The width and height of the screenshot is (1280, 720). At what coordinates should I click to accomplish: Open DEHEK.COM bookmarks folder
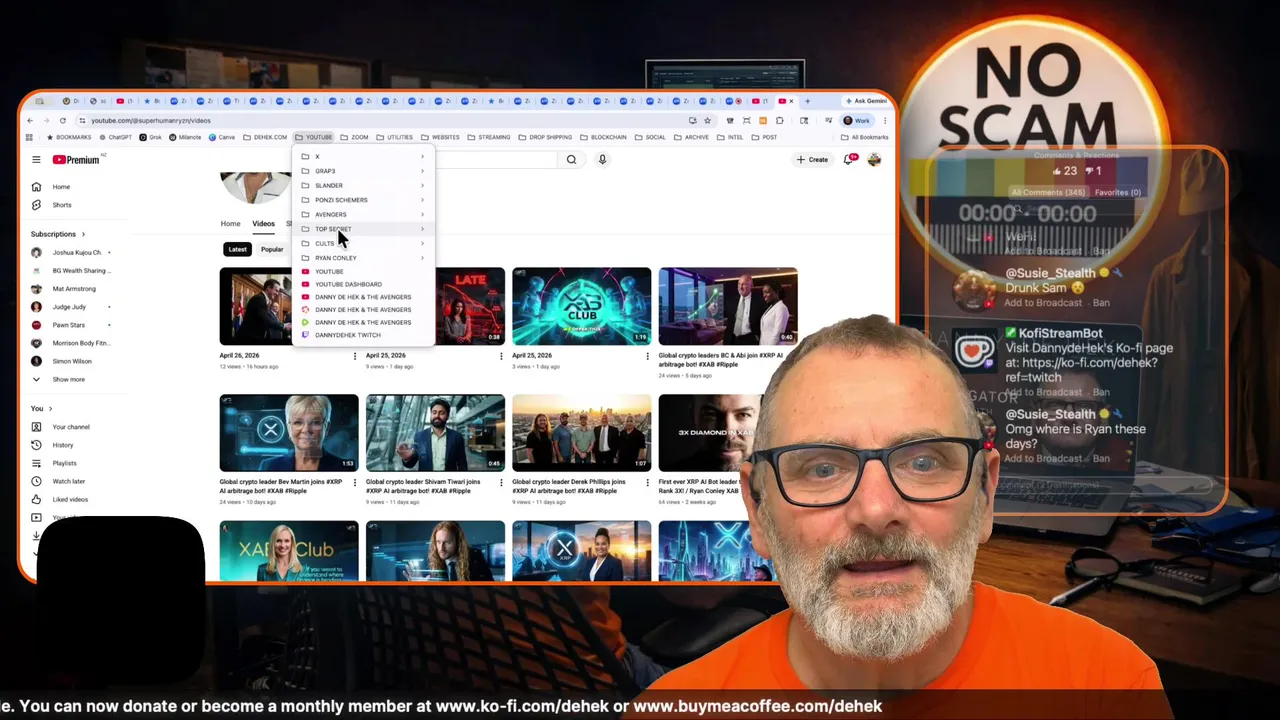[x=265, y=137]
